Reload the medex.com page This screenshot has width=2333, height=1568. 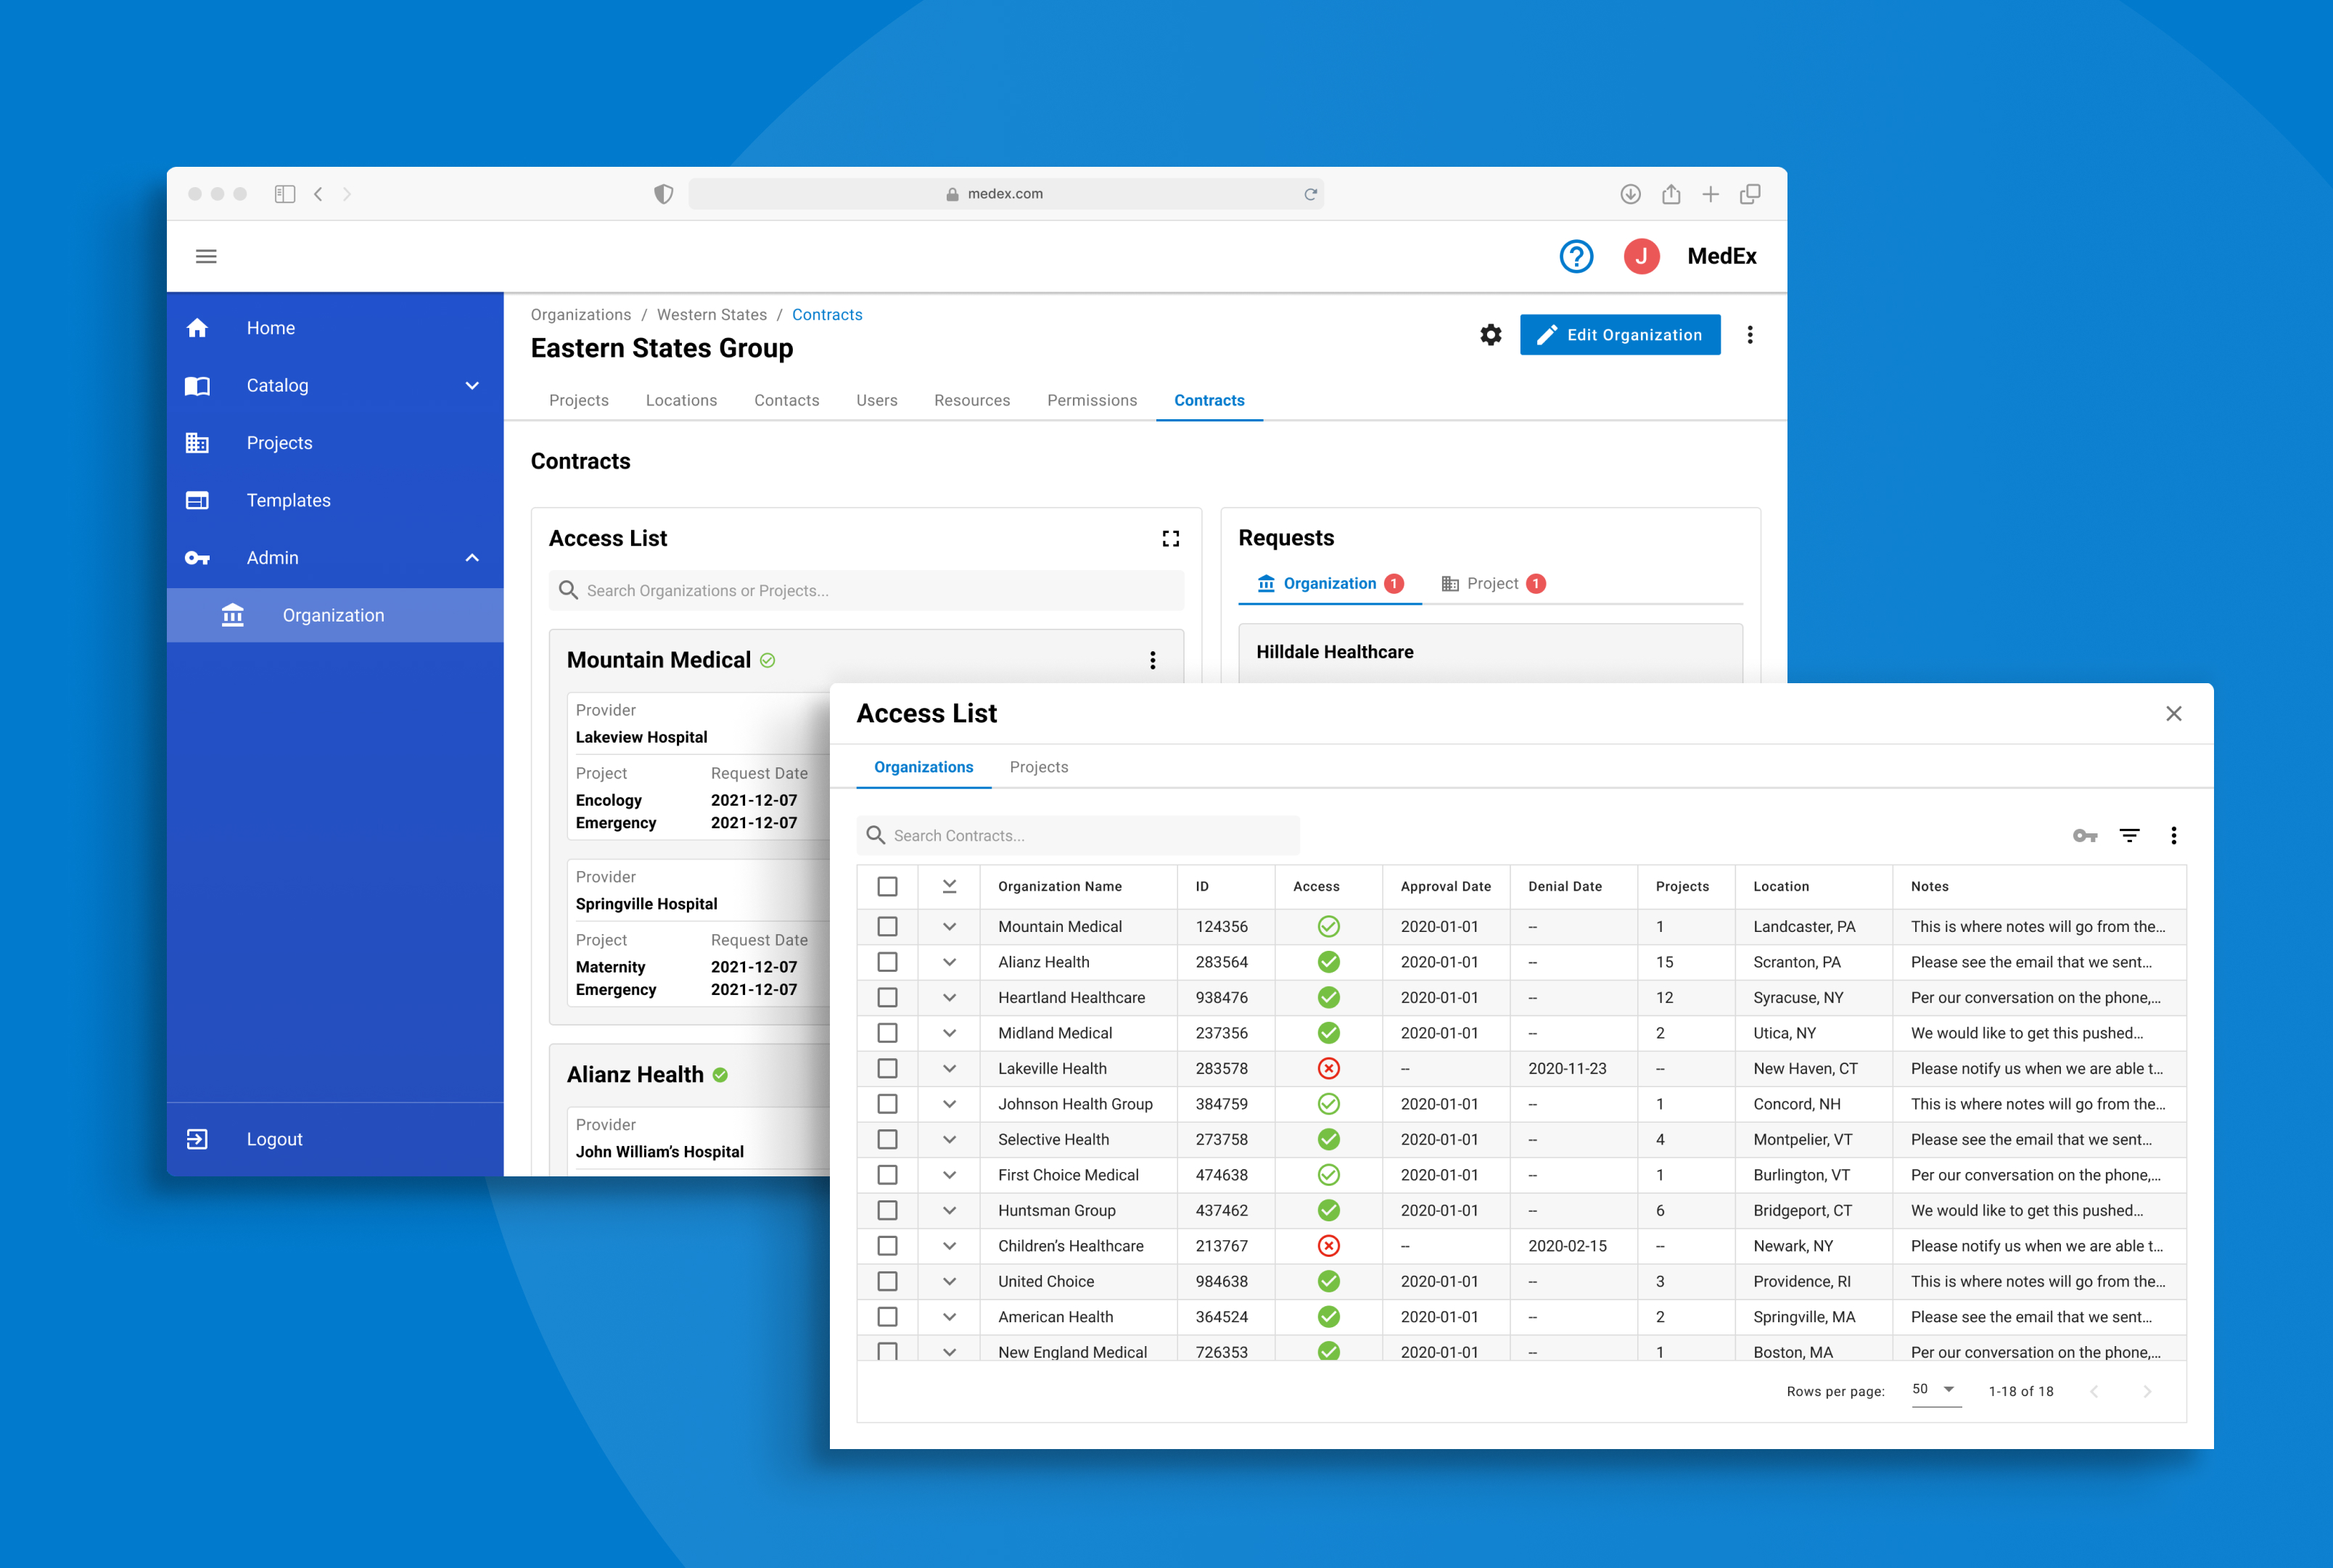pos(1310,194)
